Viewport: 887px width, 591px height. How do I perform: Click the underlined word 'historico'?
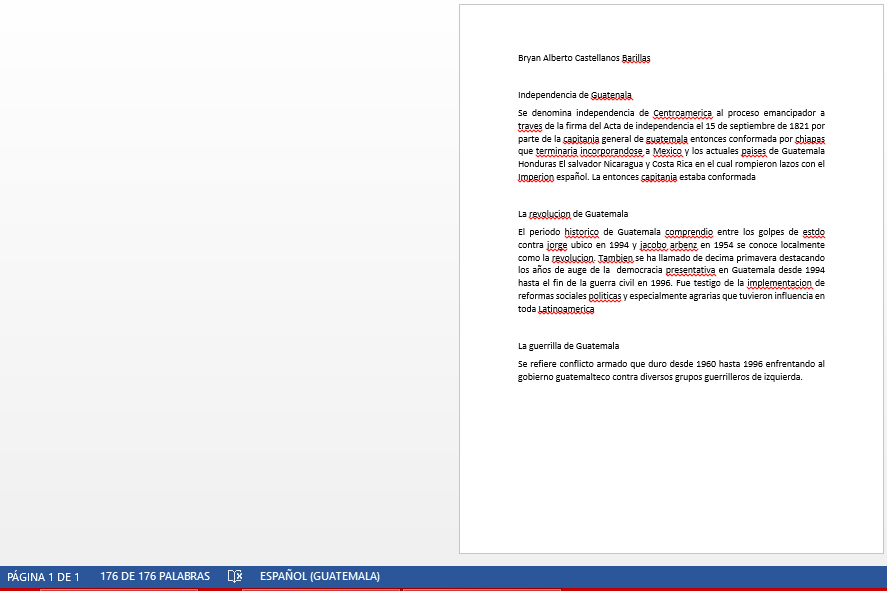[x=581, y=232]
